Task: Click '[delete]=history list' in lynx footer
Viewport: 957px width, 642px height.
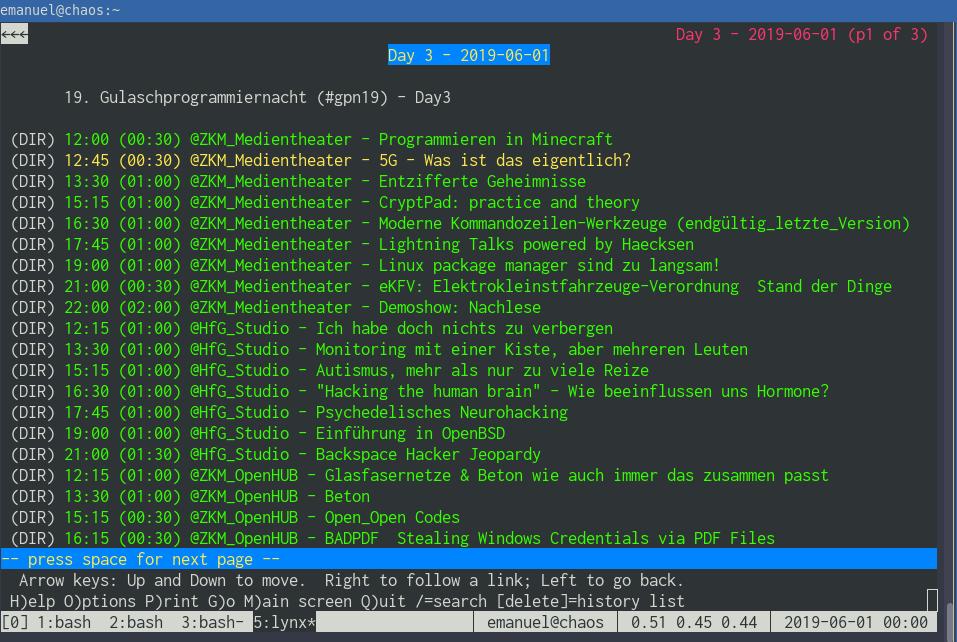Action: point(590,602)
